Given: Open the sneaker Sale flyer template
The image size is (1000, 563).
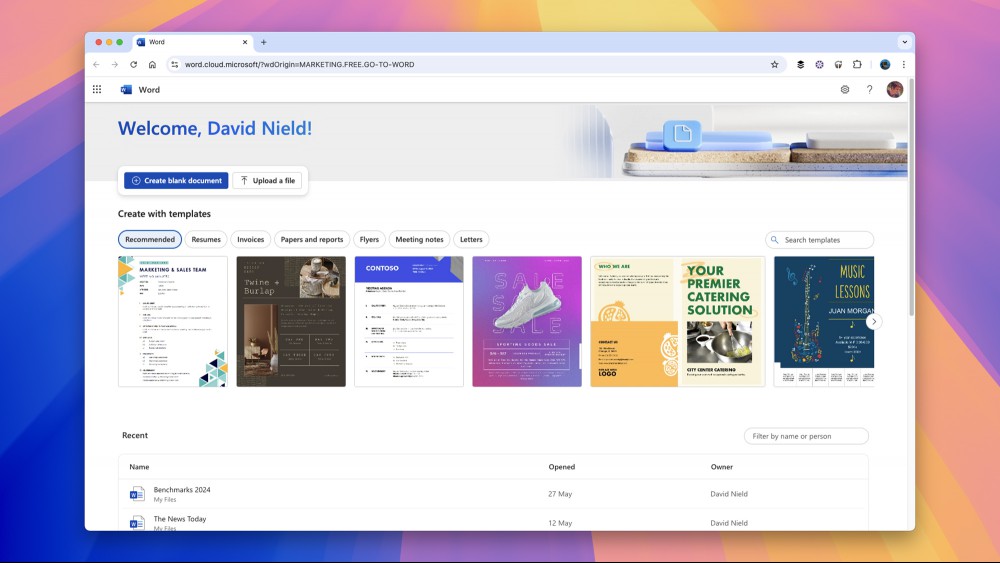Looking at the screenshot, I should 527,321.
